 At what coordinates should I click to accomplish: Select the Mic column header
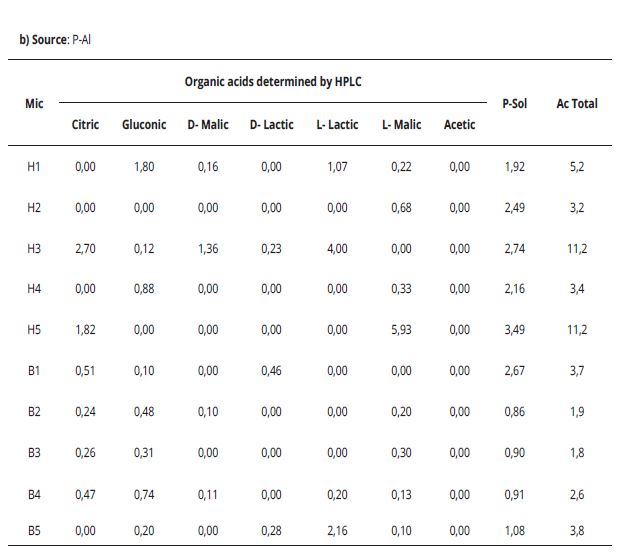[34, 103]
